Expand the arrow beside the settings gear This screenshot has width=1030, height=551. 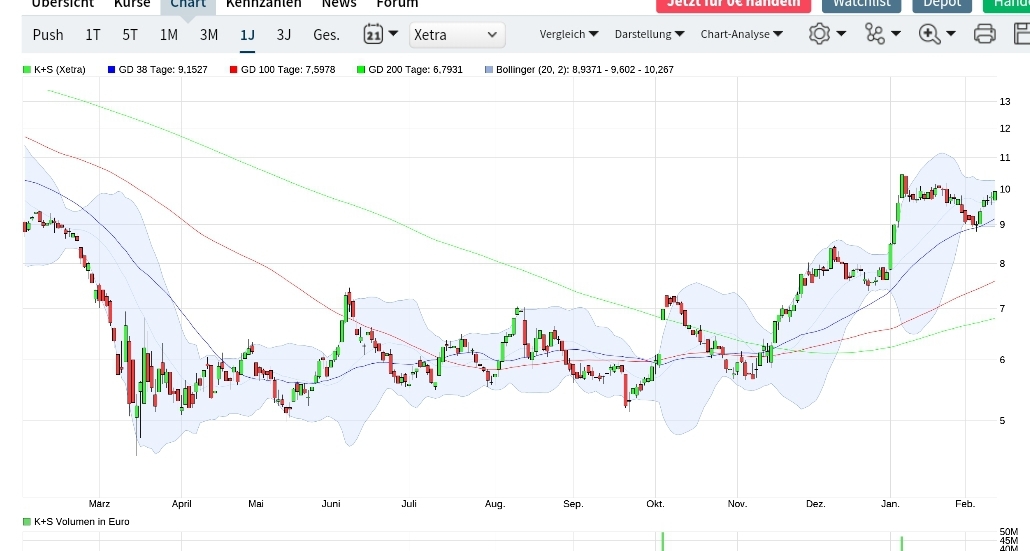[x=841, y=33]
